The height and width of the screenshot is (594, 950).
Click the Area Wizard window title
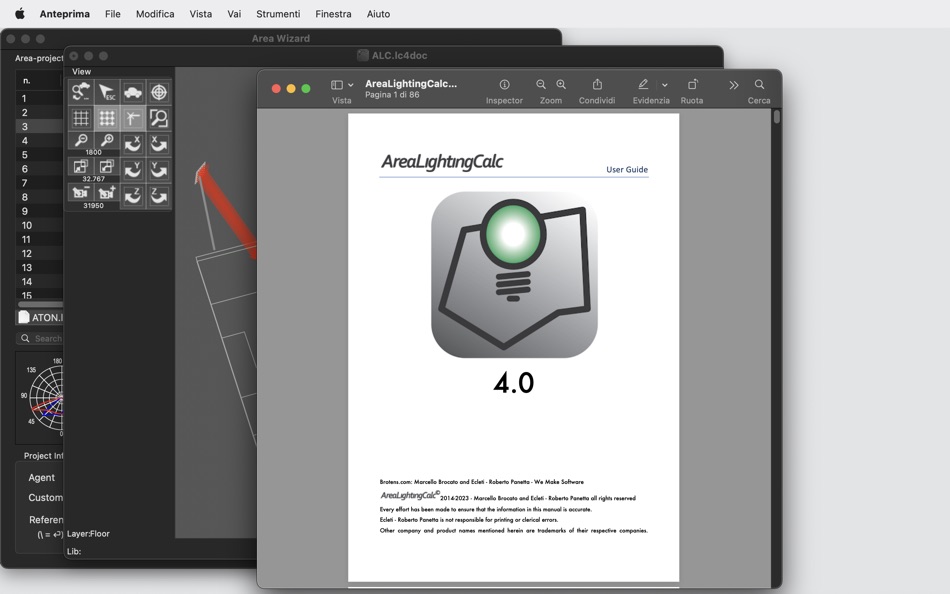(281, 38)
